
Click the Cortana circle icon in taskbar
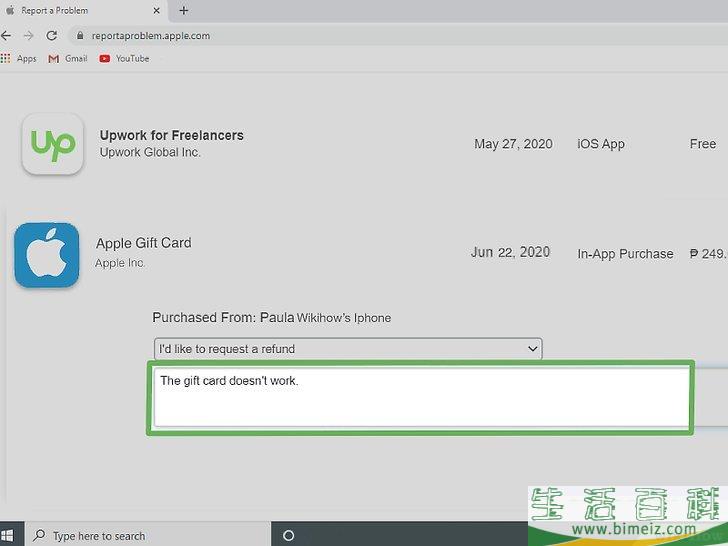click(288, 535)
